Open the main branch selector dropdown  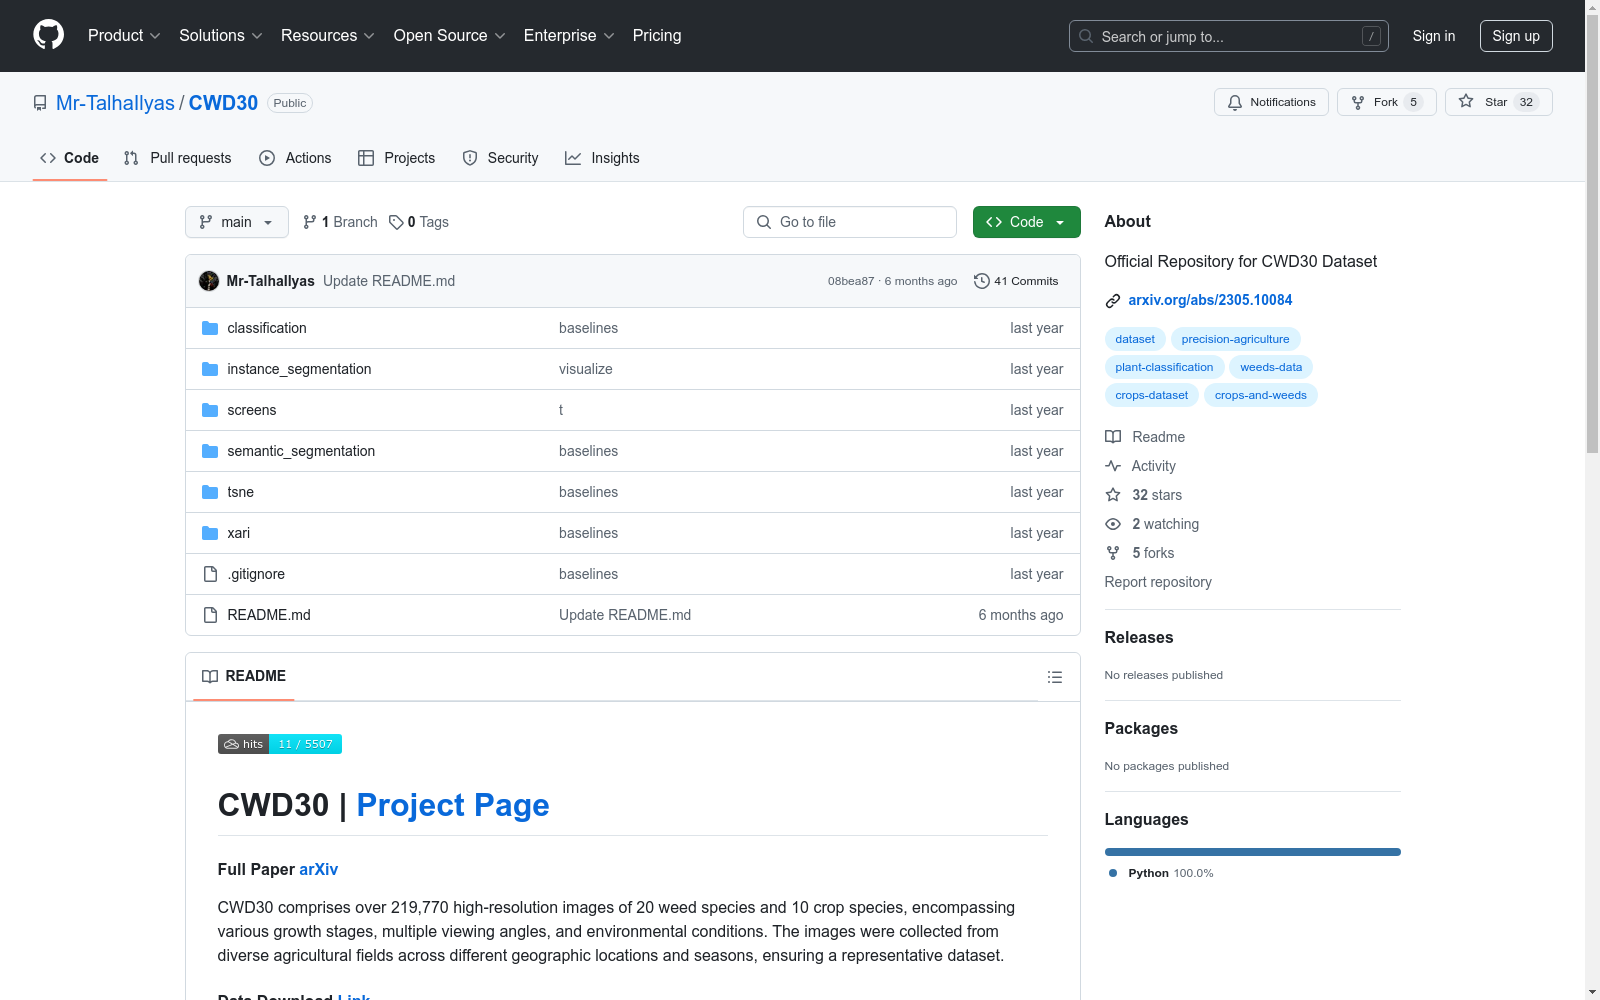pos(237,222)
